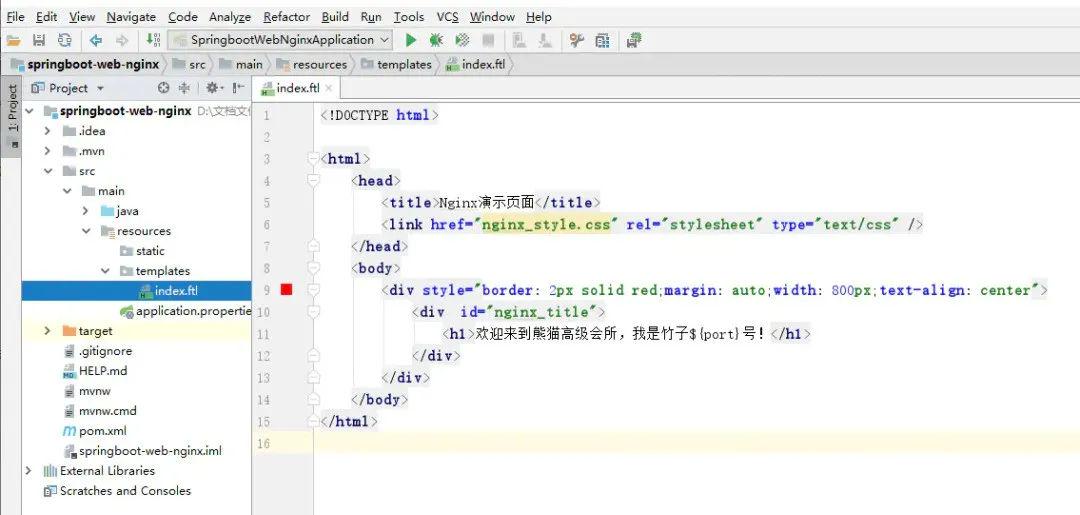Fold the html tag at line 3
The width and height of the screenshot is (1080, 515).
click(x=315, y=159)
